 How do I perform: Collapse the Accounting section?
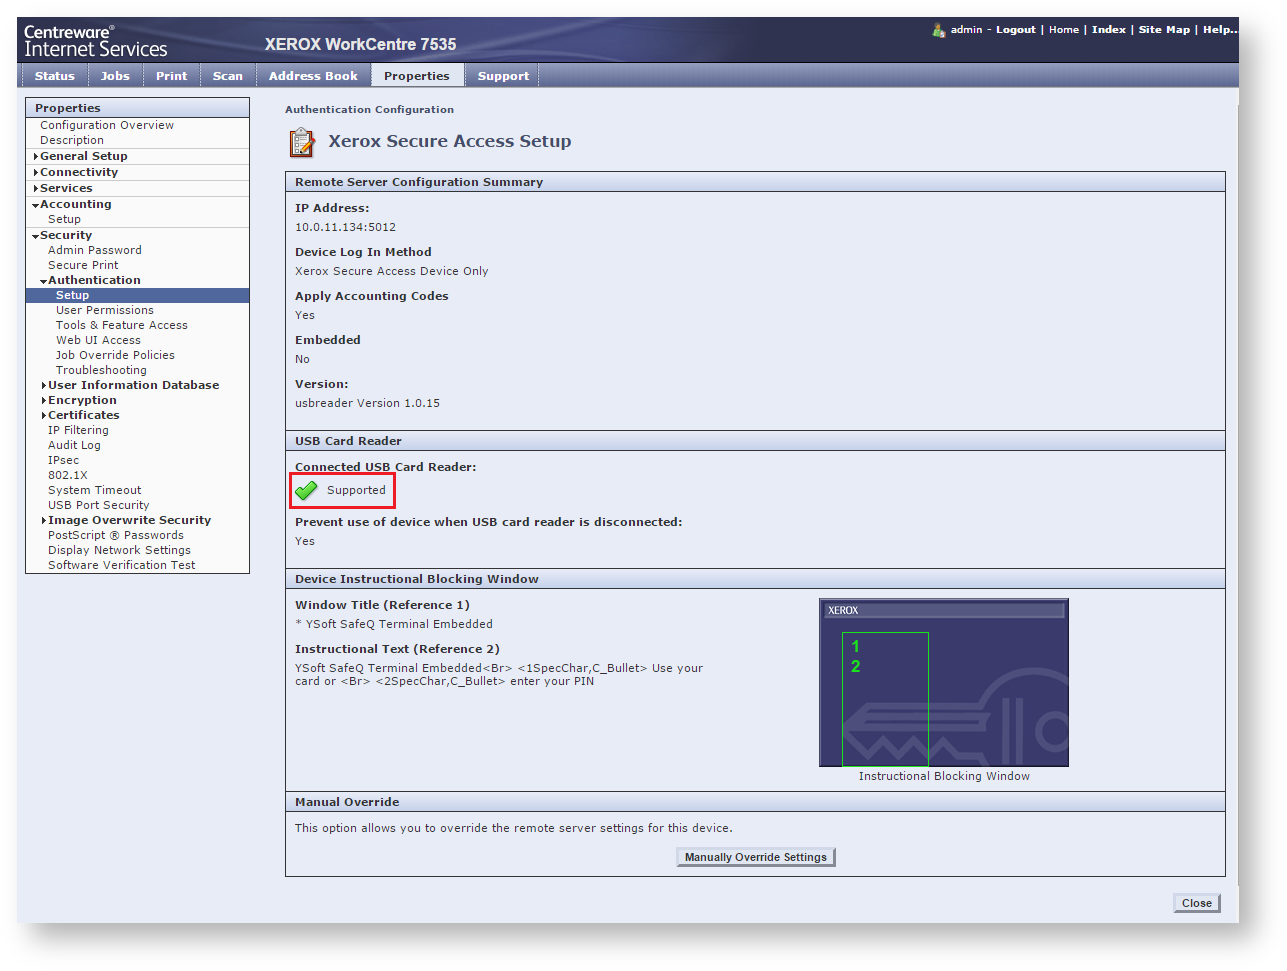coord(75,204)
